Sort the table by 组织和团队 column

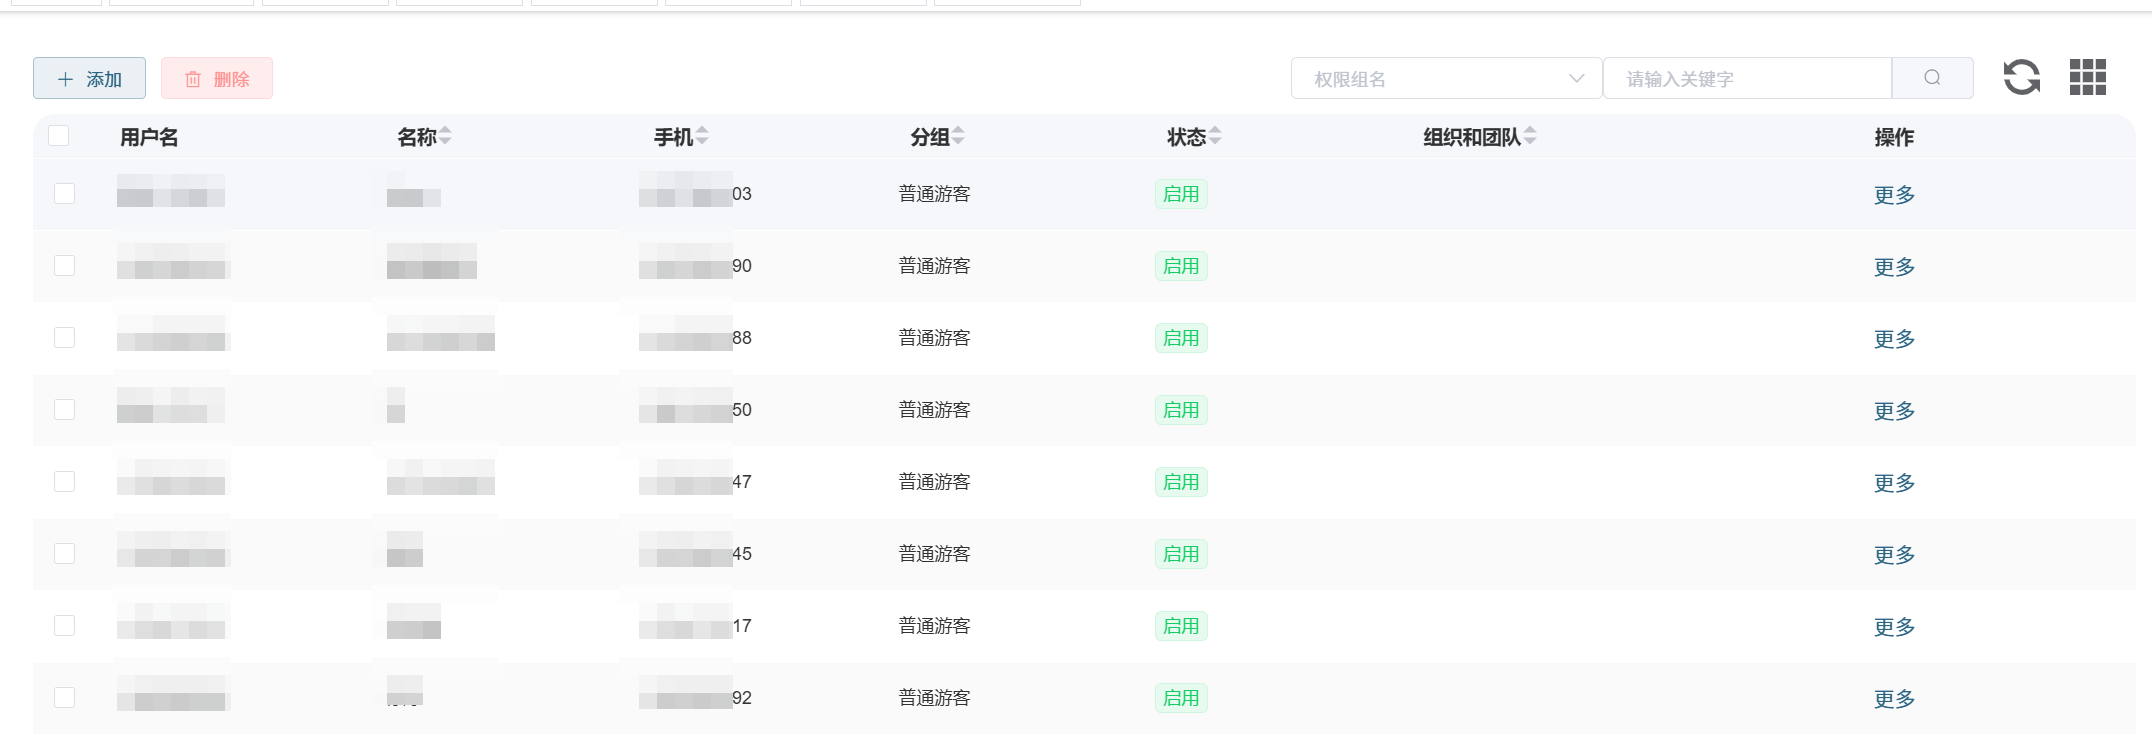(1530, 136)
